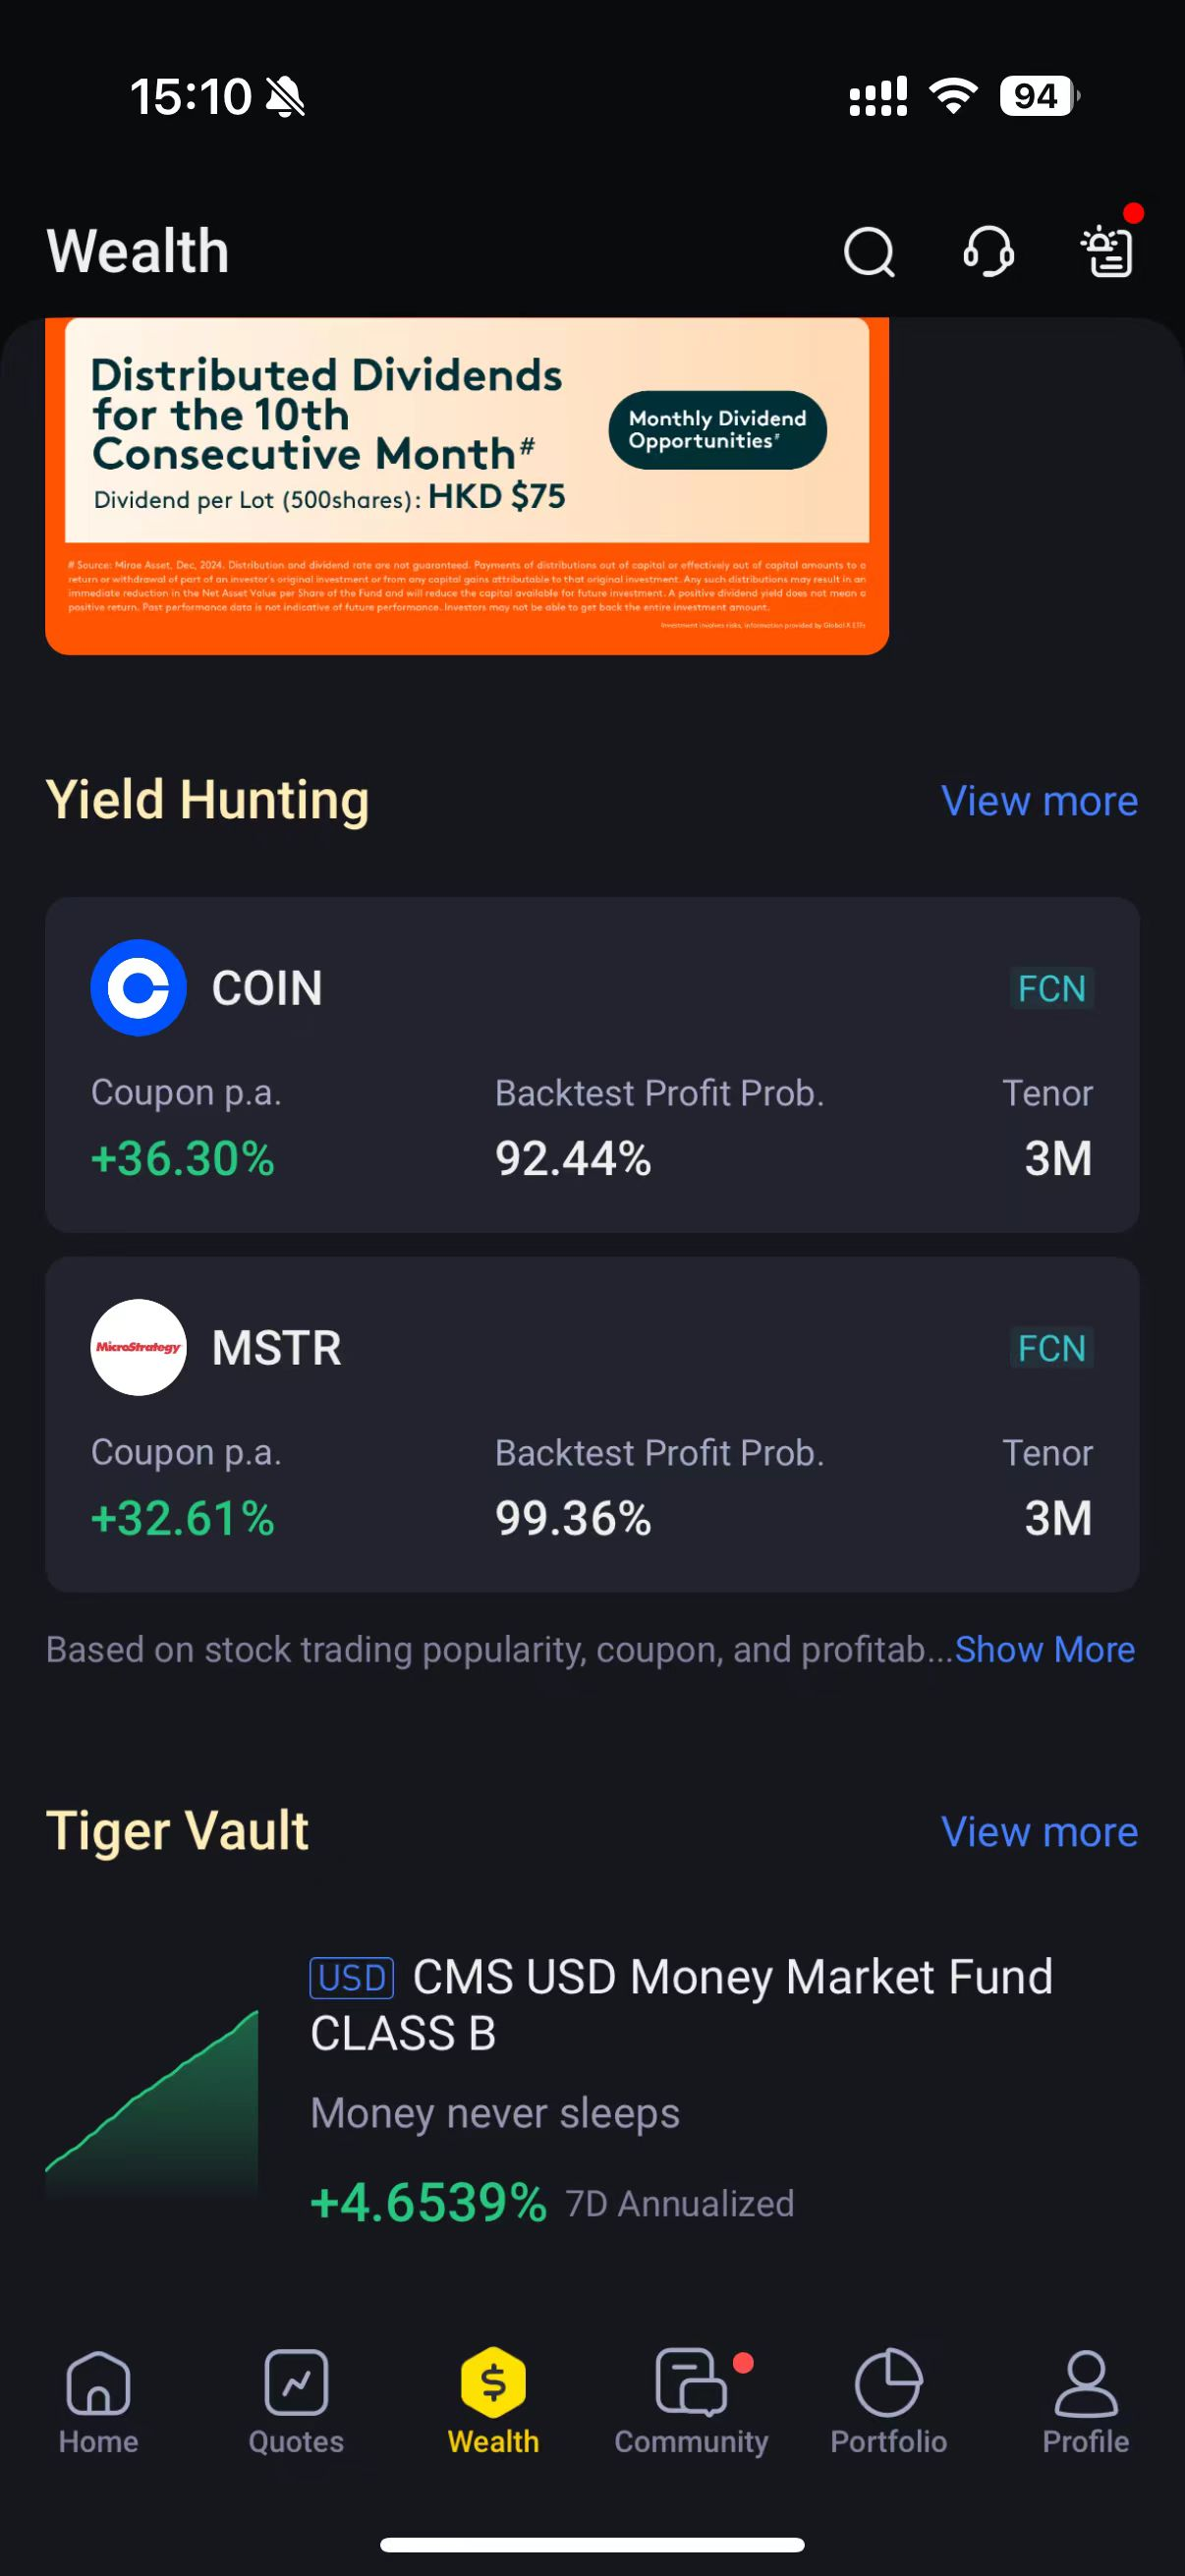Switch to the Quotes tab
Image resolution: width=1185 pixels, height=2576 pixels.
tap(296, 2401)
